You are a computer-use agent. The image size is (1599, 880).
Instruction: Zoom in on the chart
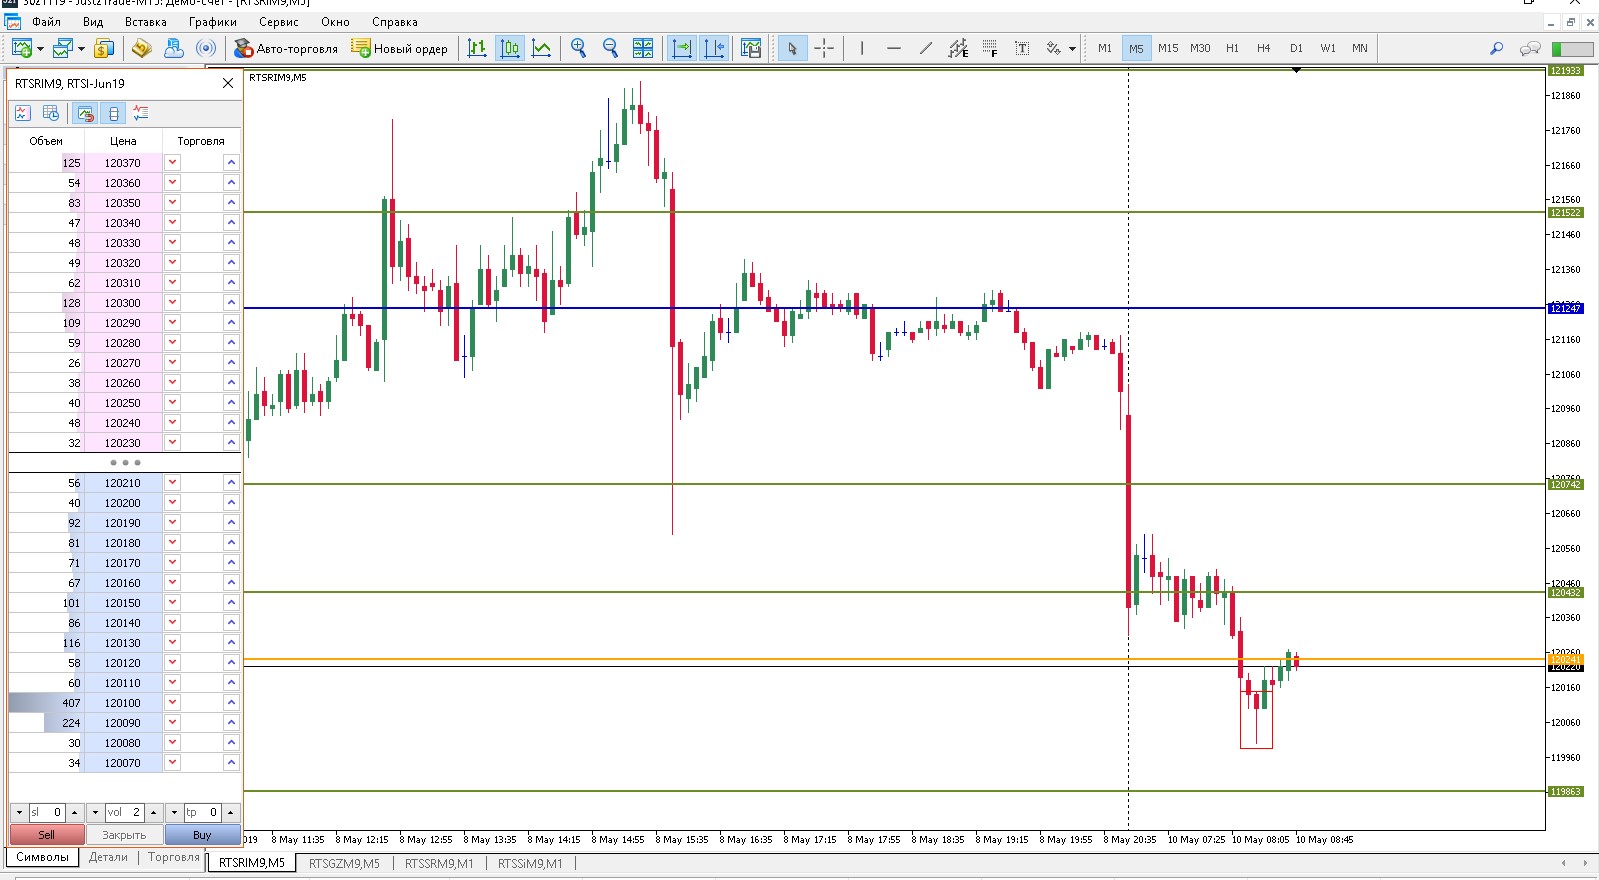pyautogui.click(x=578, y=48)
